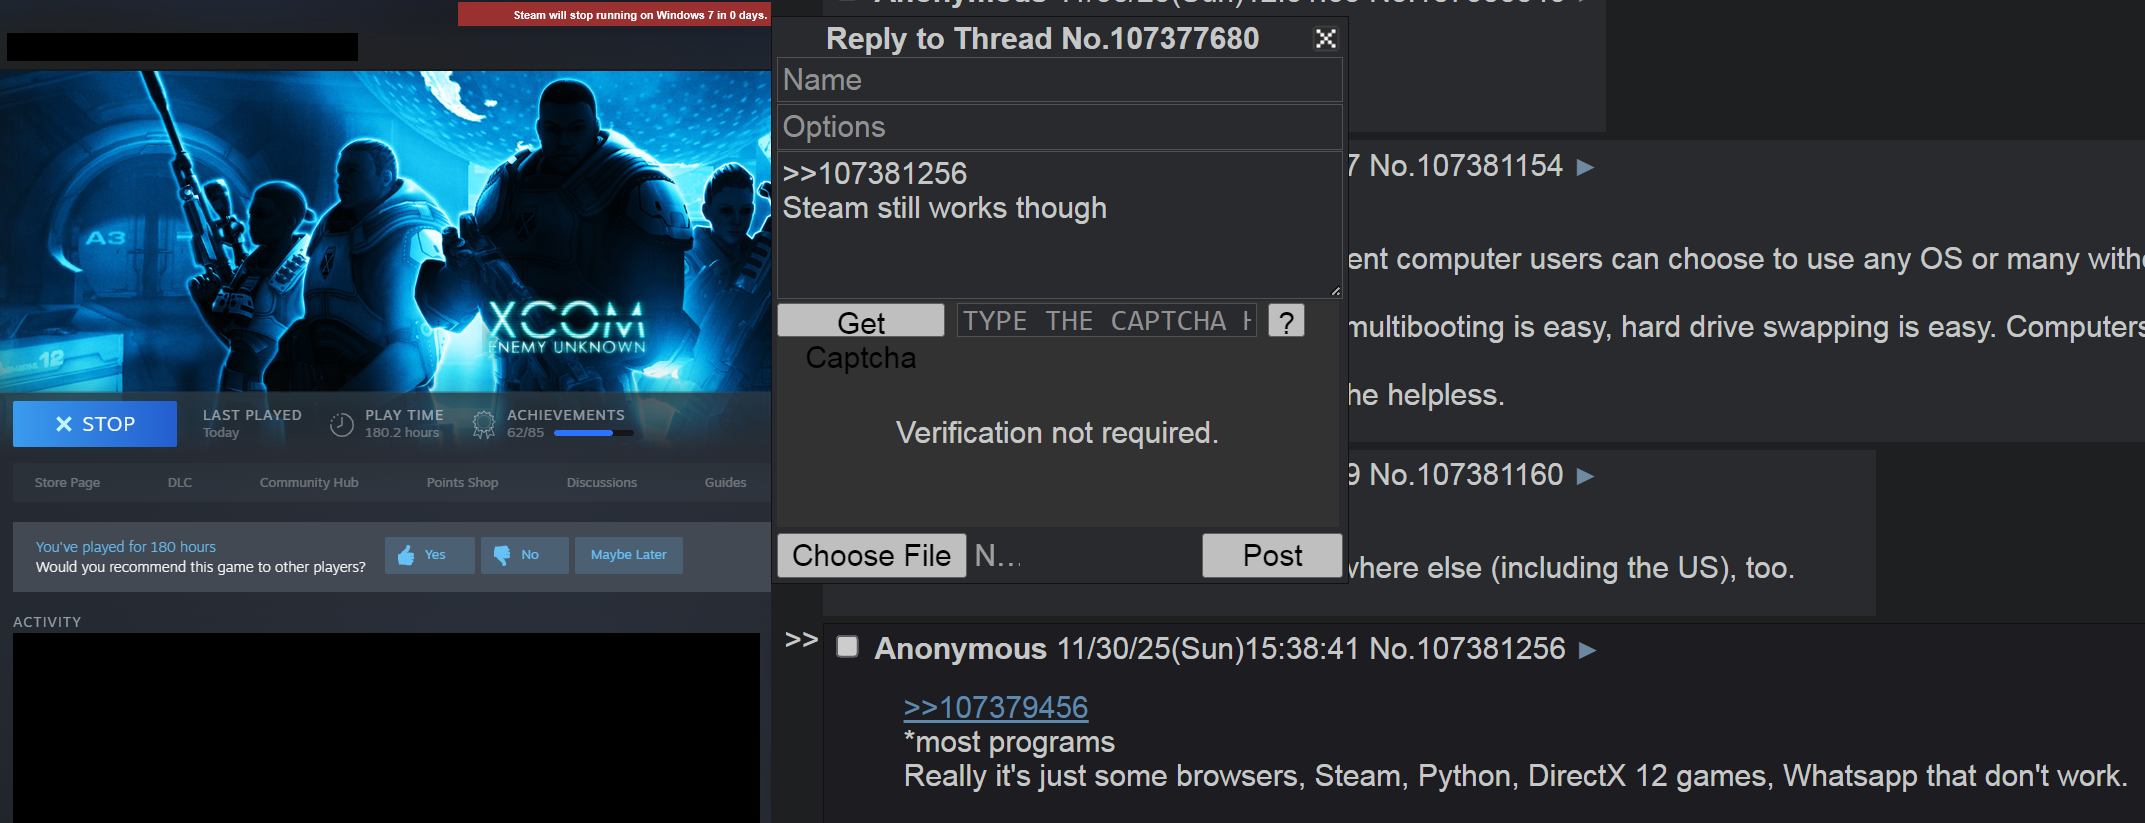Open the Guides tab
2145x823 pixels.
[725, 482]
